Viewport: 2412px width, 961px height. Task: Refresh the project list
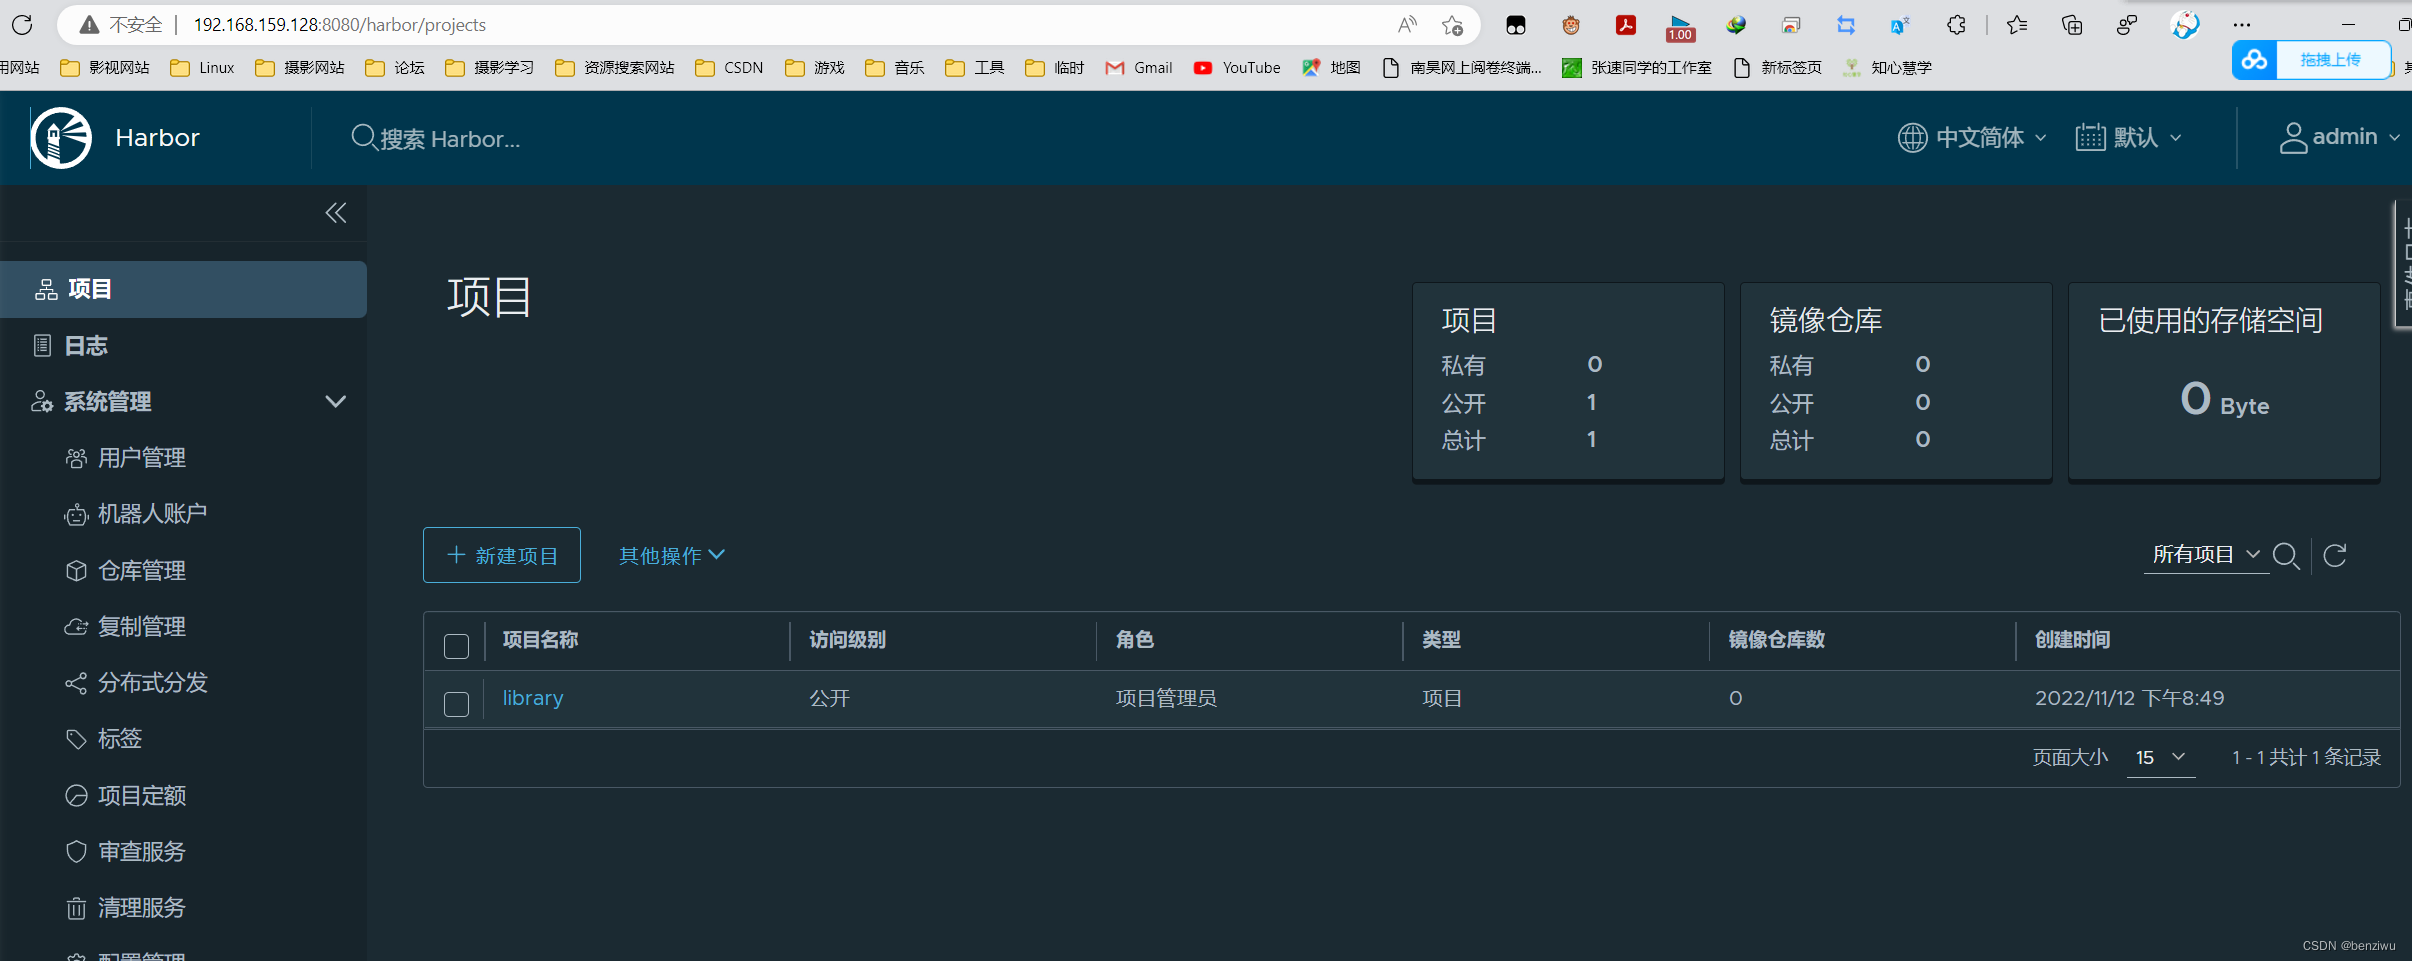[x=2335, y=556]
